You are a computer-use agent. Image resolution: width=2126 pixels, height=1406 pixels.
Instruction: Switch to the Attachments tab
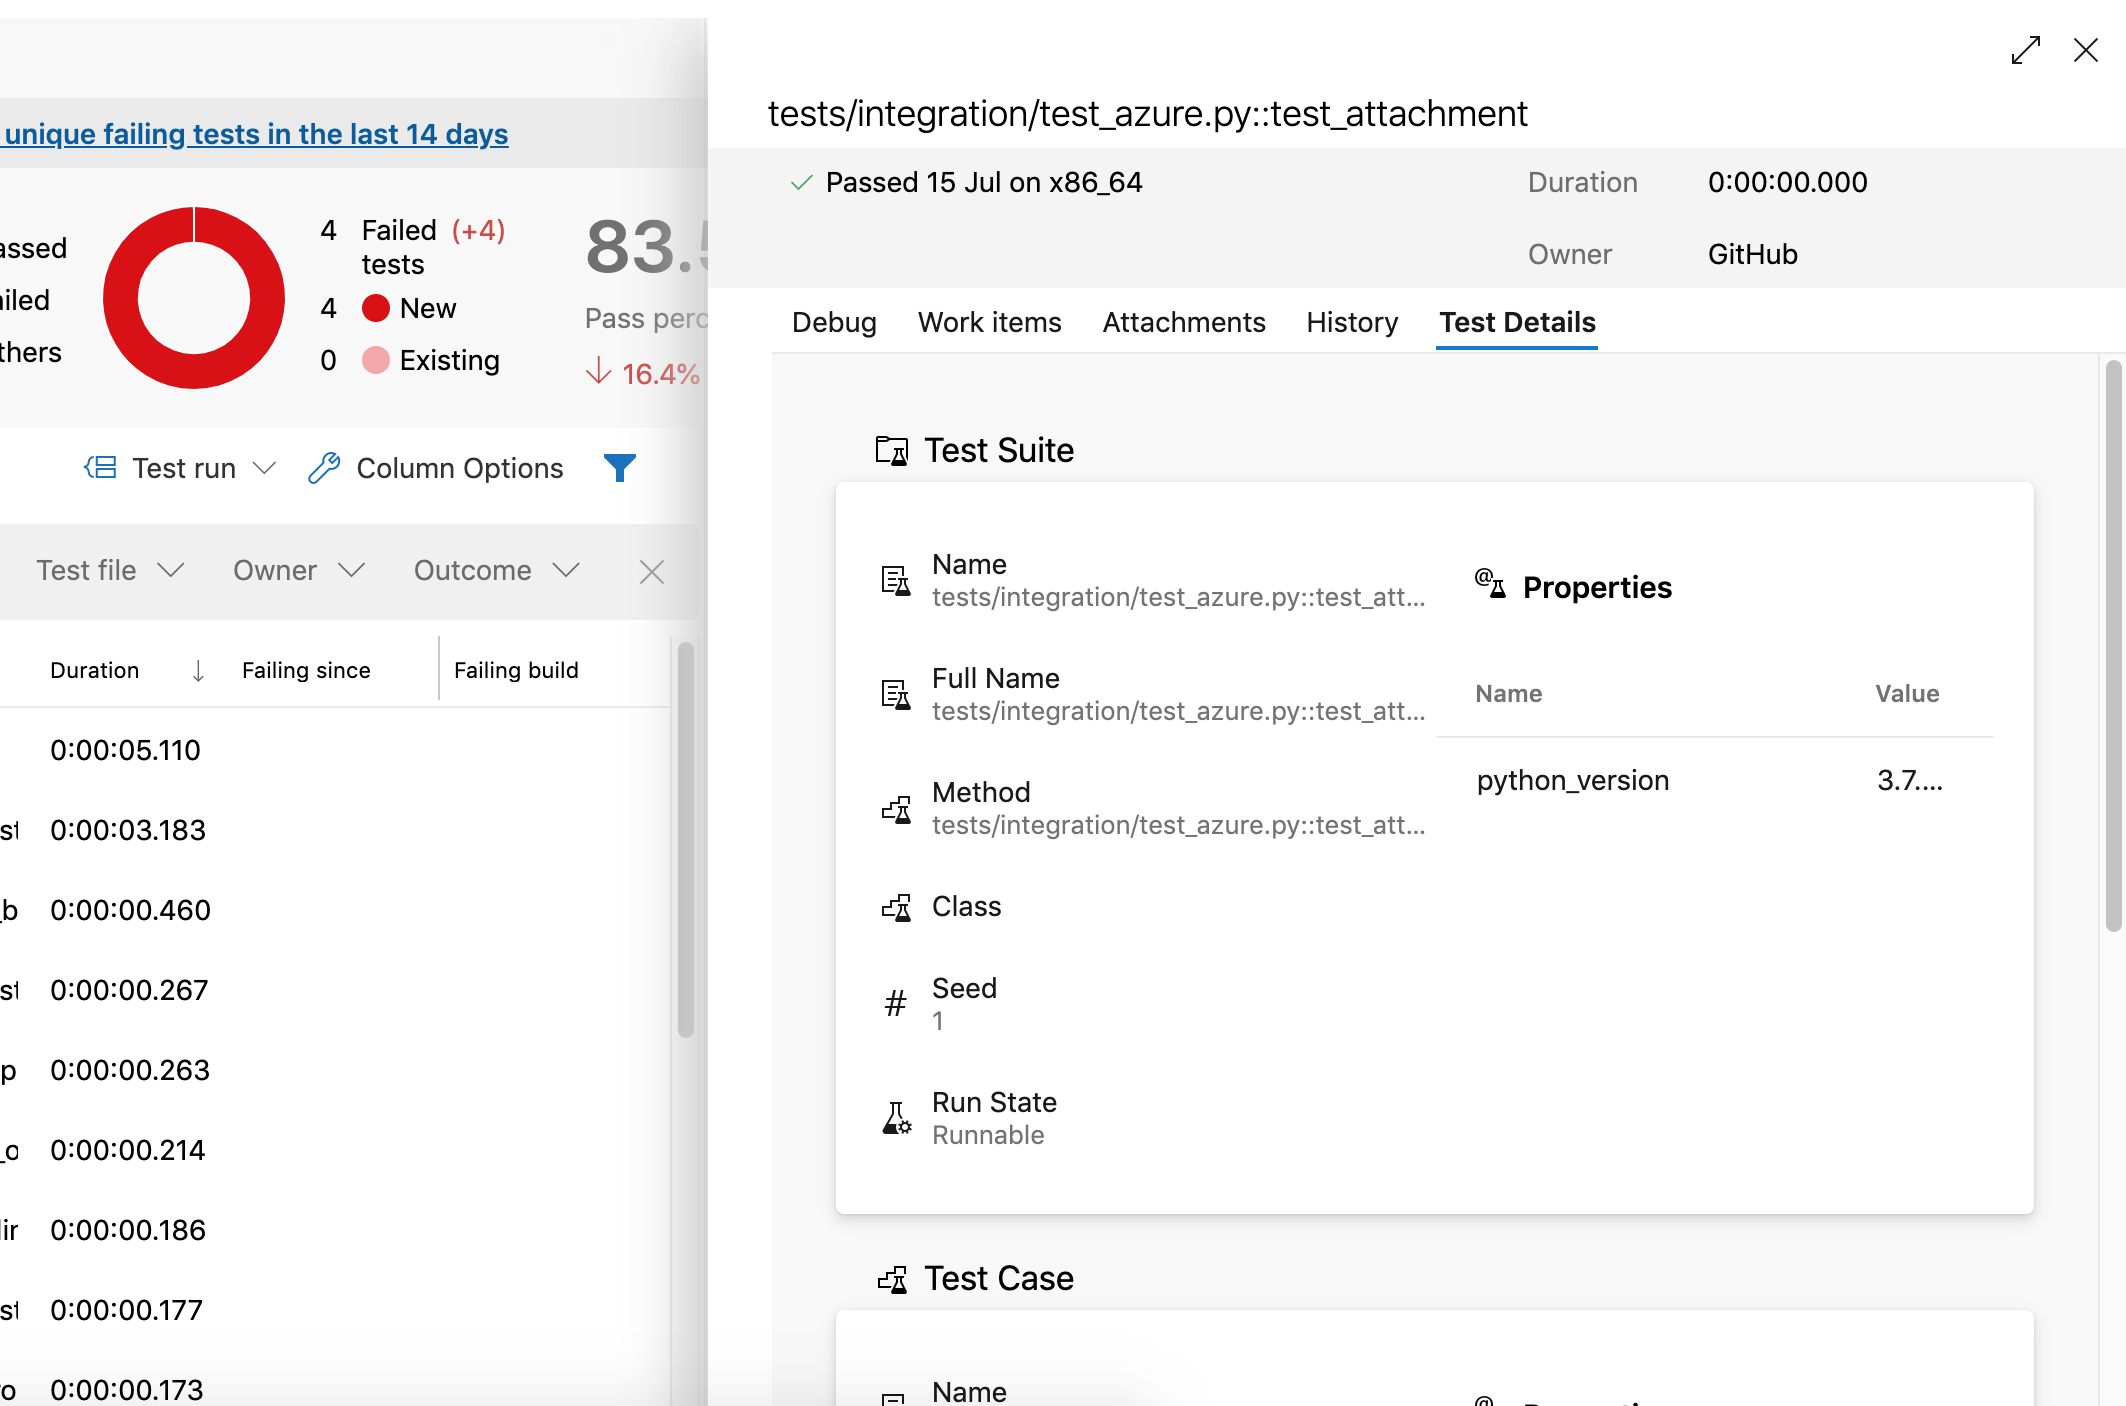pos(1183,323)
